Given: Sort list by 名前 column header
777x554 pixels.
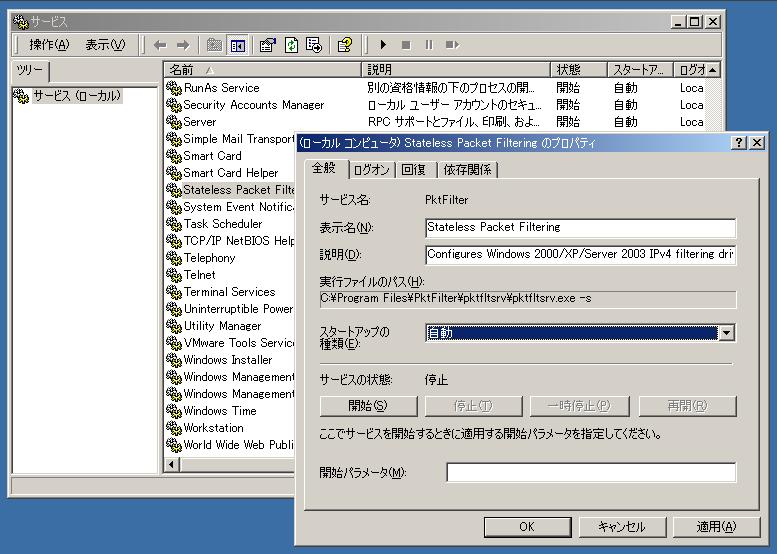Looking at the screenshot, I should (263, 70).
